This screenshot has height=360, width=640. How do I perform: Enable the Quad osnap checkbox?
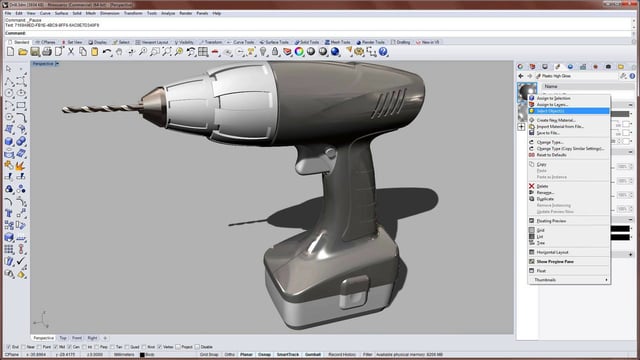pyautogui.click(x=127, y=347)
